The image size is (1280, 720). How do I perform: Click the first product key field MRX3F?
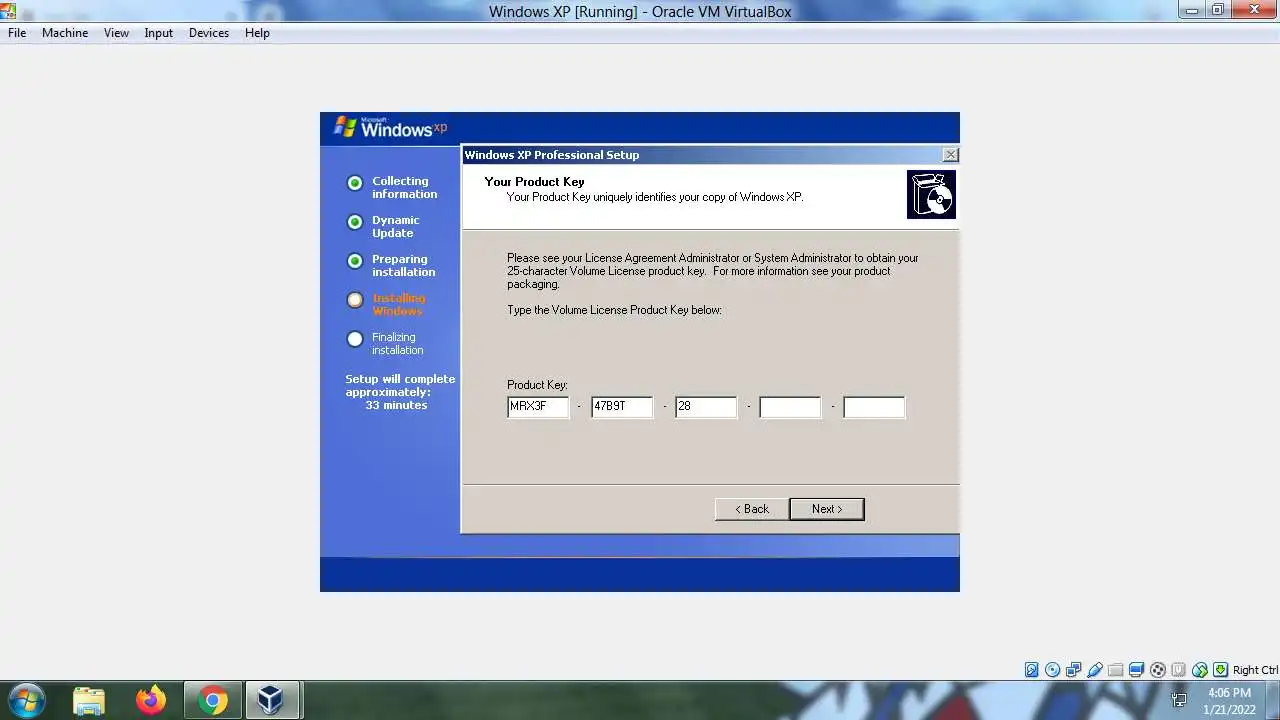[538, 407]
